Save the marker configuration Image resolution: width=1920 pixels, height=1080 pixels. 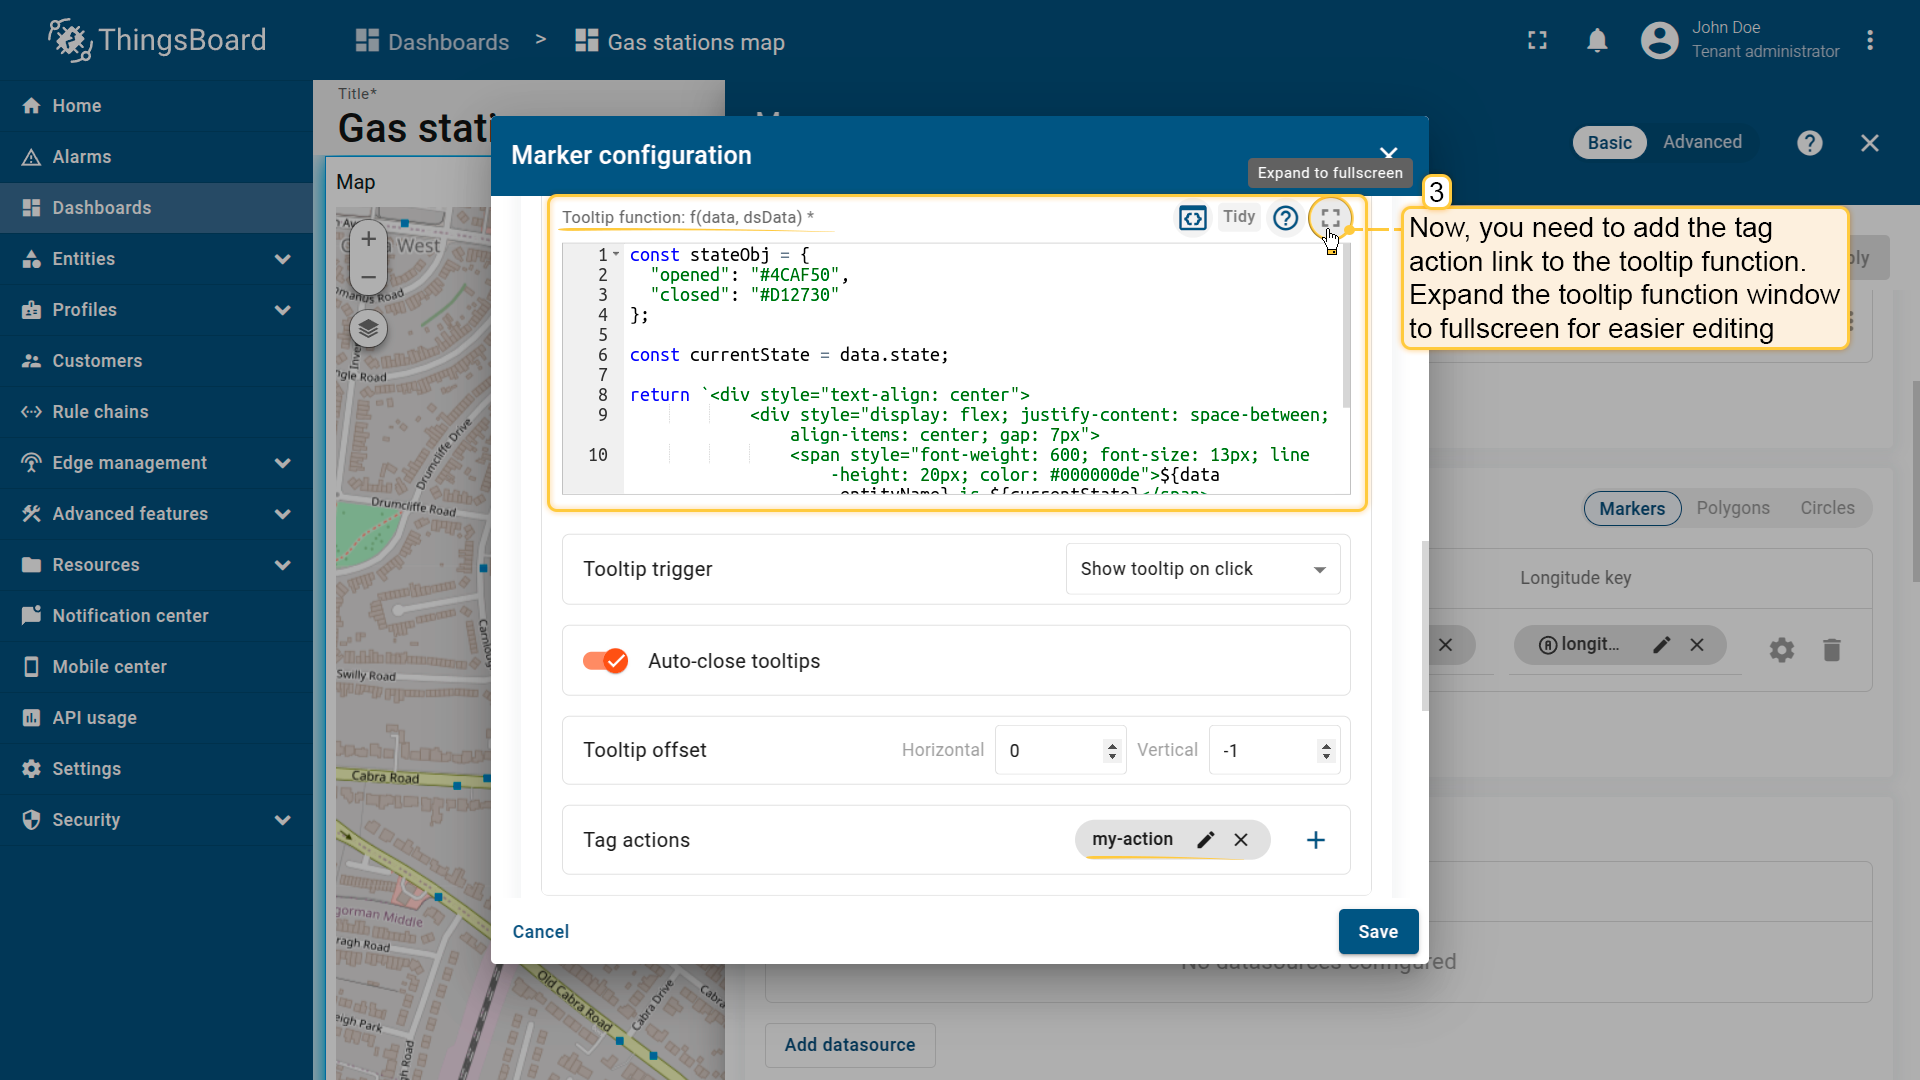(x=1377, y=932)
